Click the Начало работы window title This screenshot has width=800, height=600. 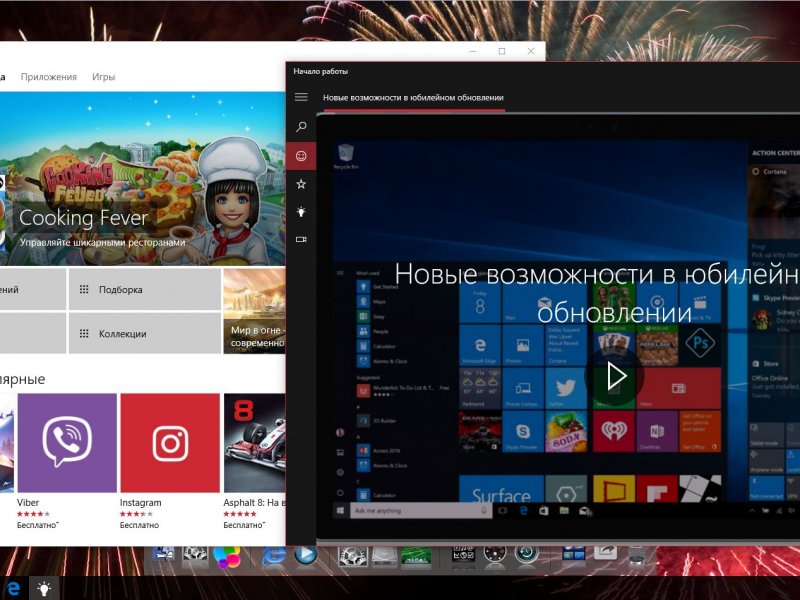(x=320, y=71)
